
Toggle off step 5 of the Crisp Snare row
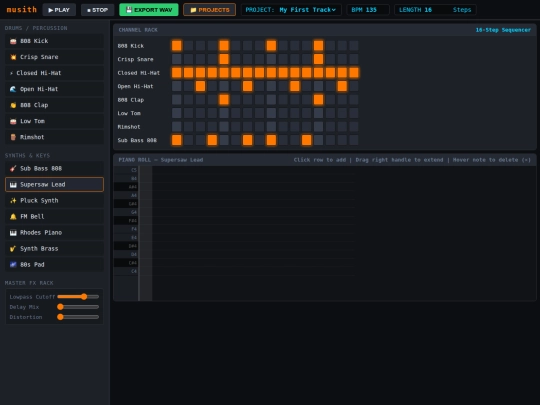click(224, 59)
